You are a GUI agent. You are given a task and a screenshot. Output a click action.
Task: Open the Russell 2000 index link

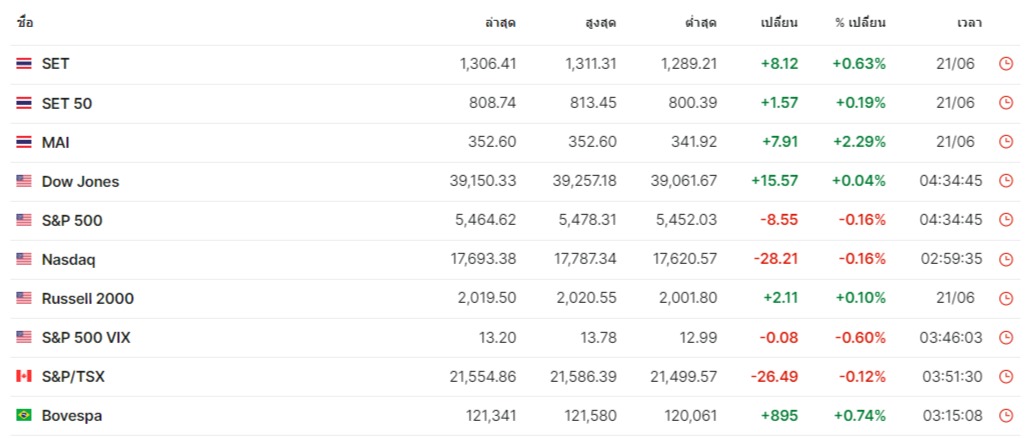[88, 298]
